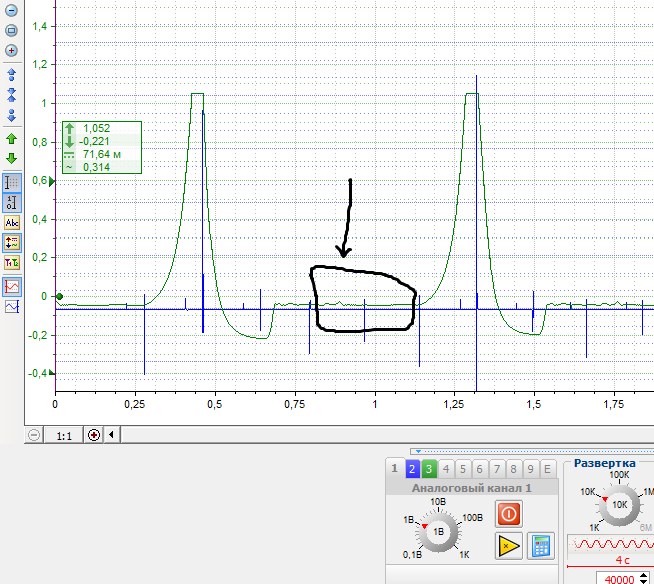Toggle the min/max measurements box icon
Screen dimensions: 654x584
coord(12,243)
